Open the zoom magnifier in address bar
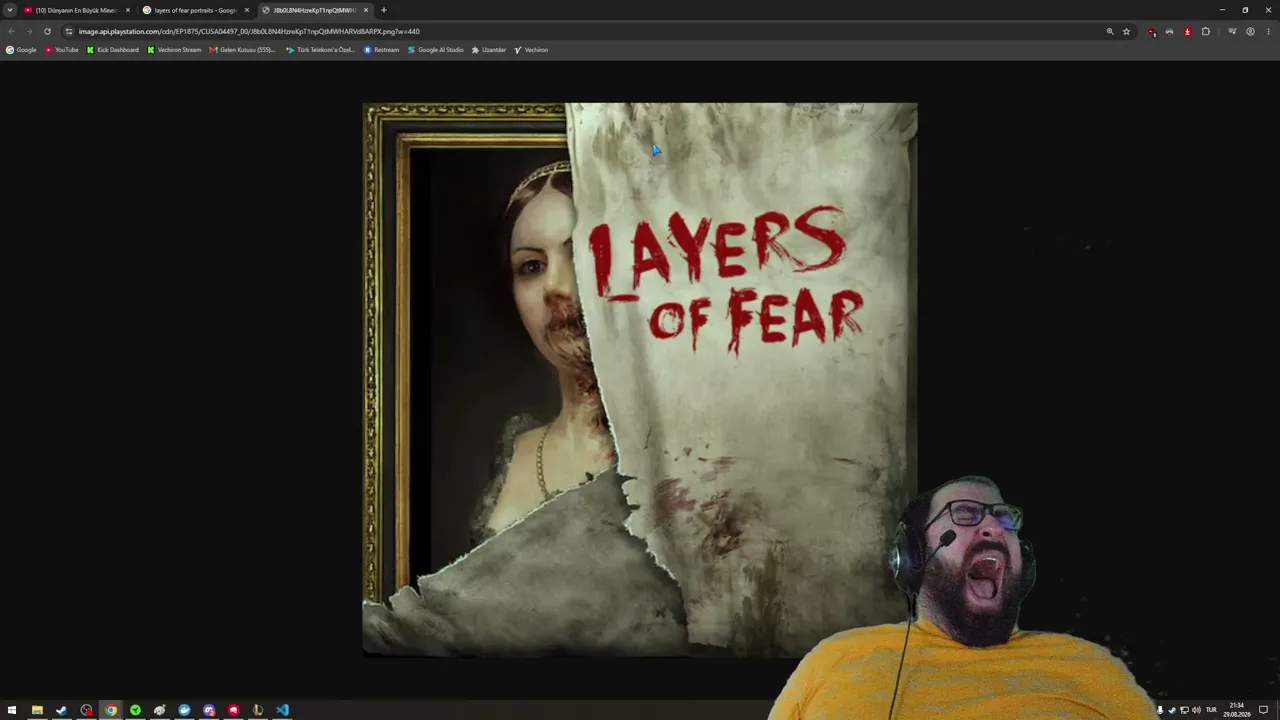Screen dimensions: 1280x720 [1110, 31]
